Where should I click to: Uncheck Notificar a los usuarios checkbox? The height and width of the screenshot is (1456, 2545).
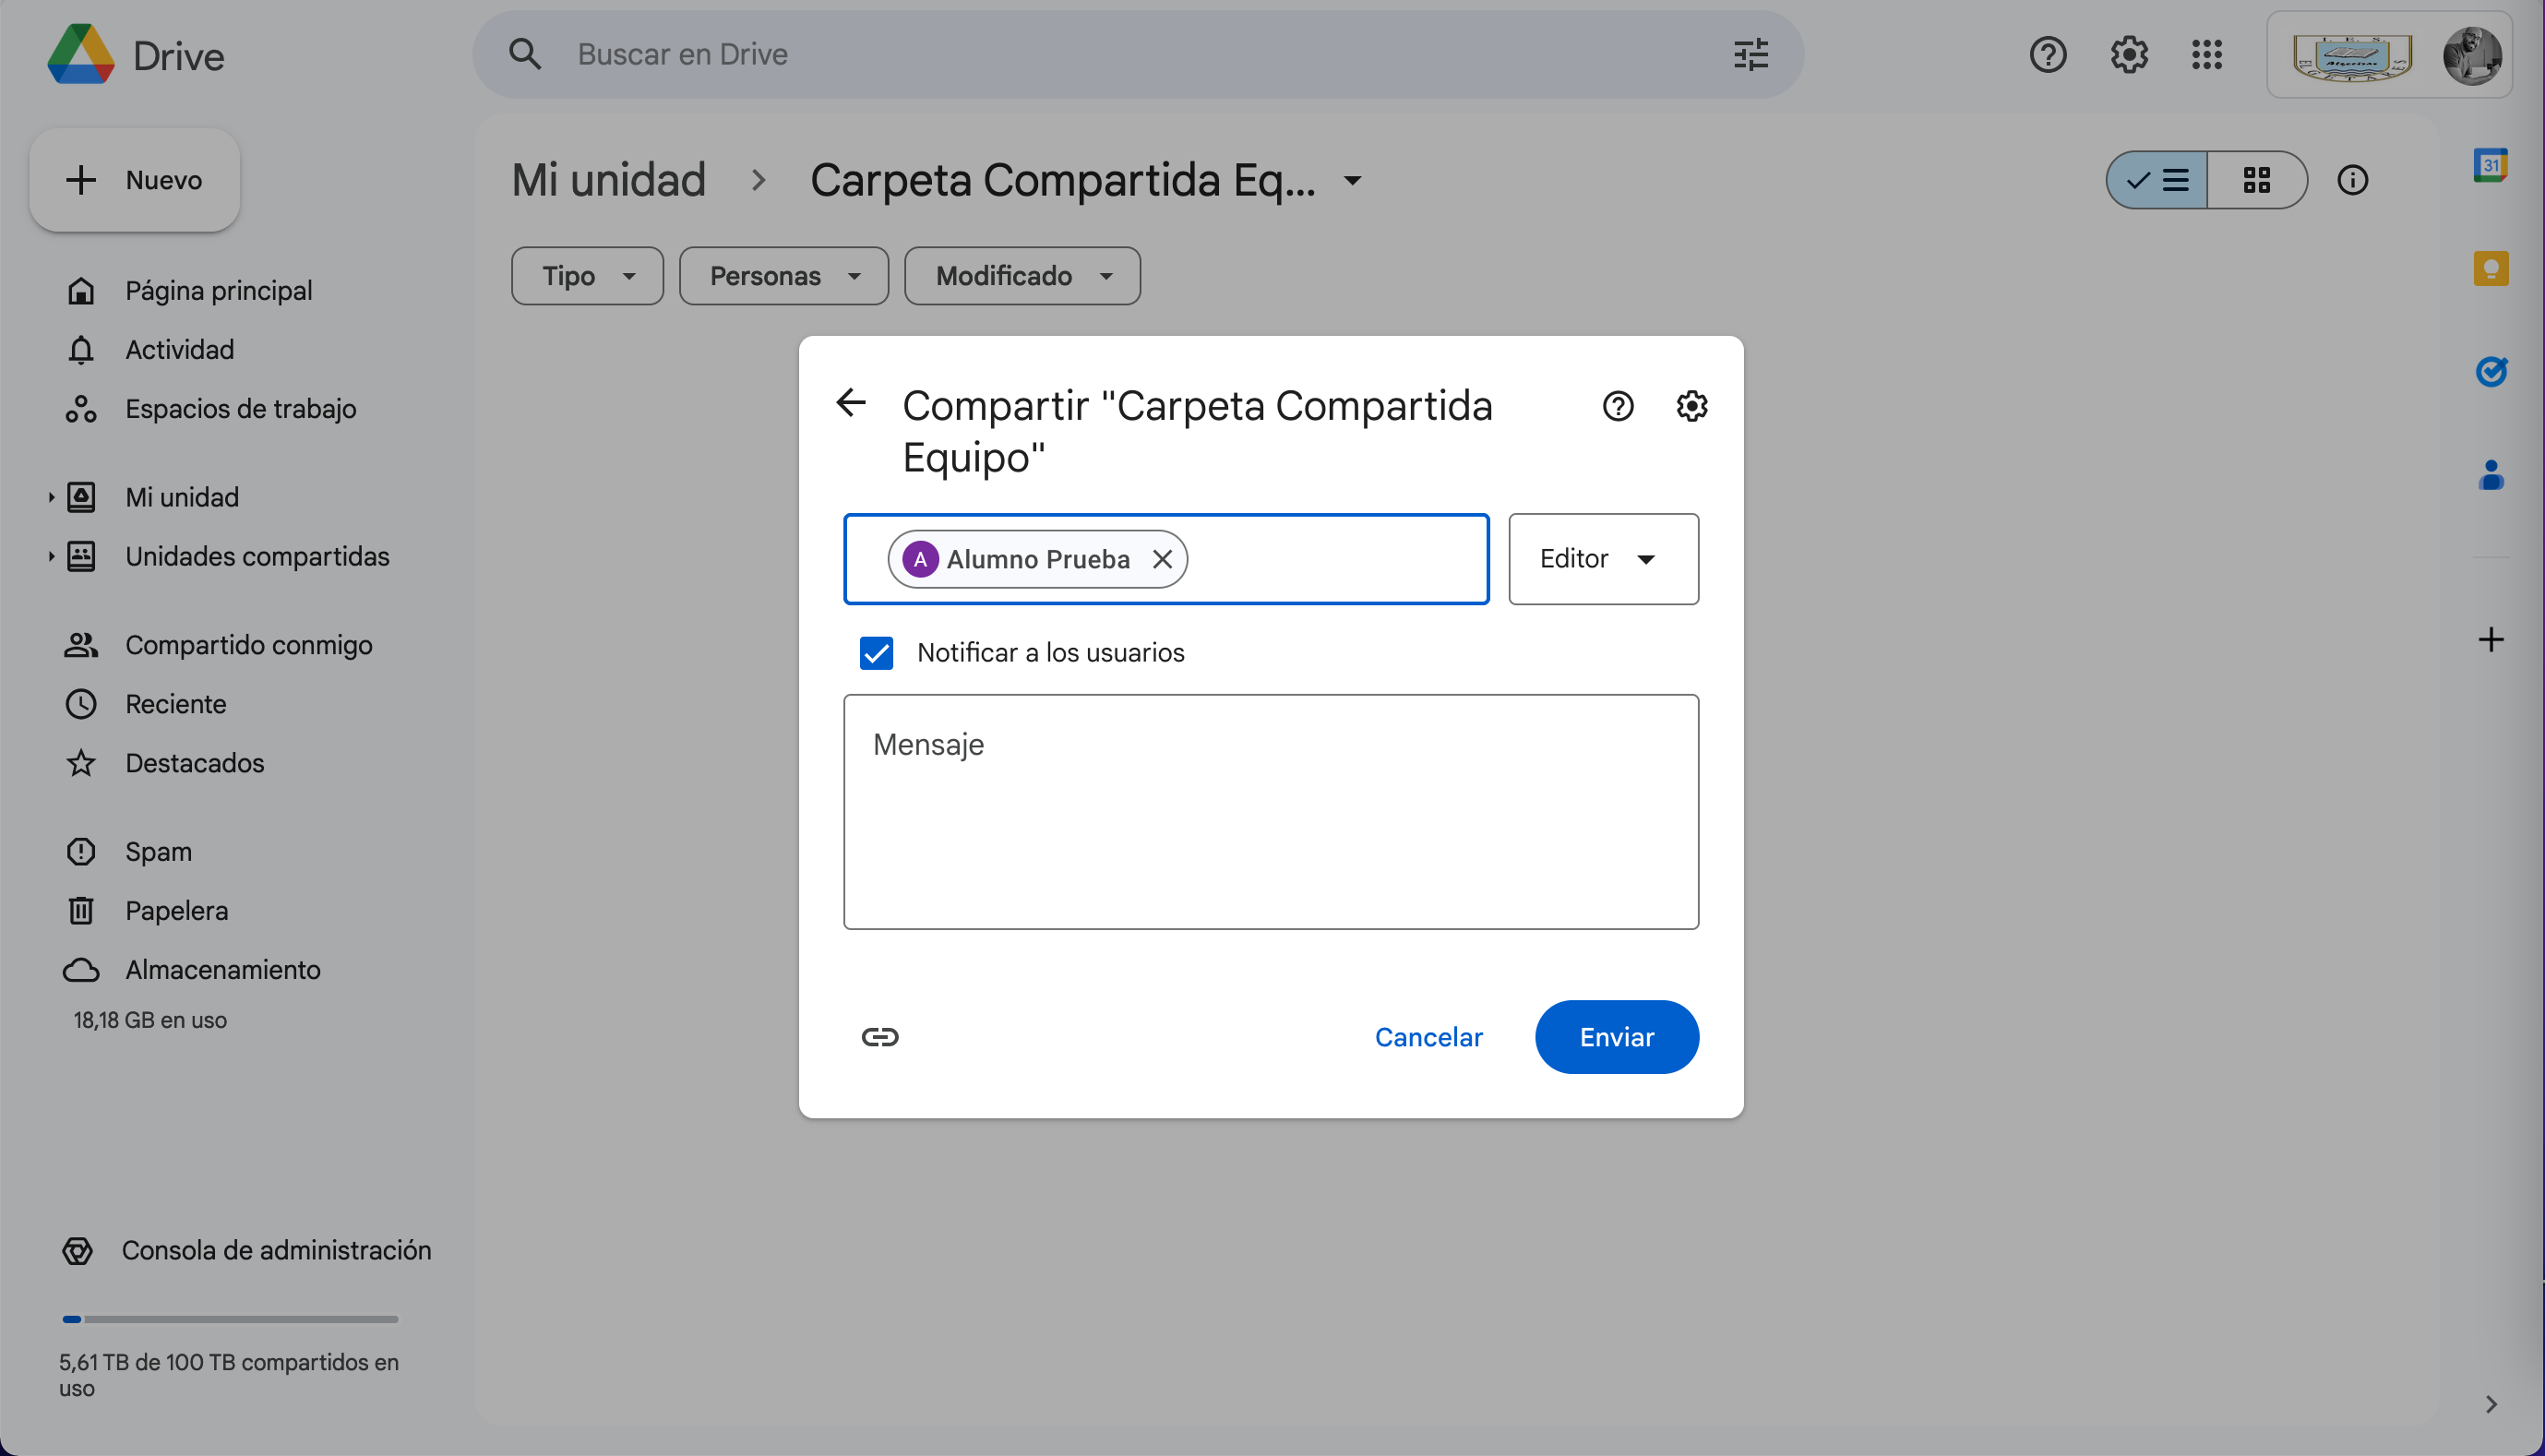click(x=876, y=653)
